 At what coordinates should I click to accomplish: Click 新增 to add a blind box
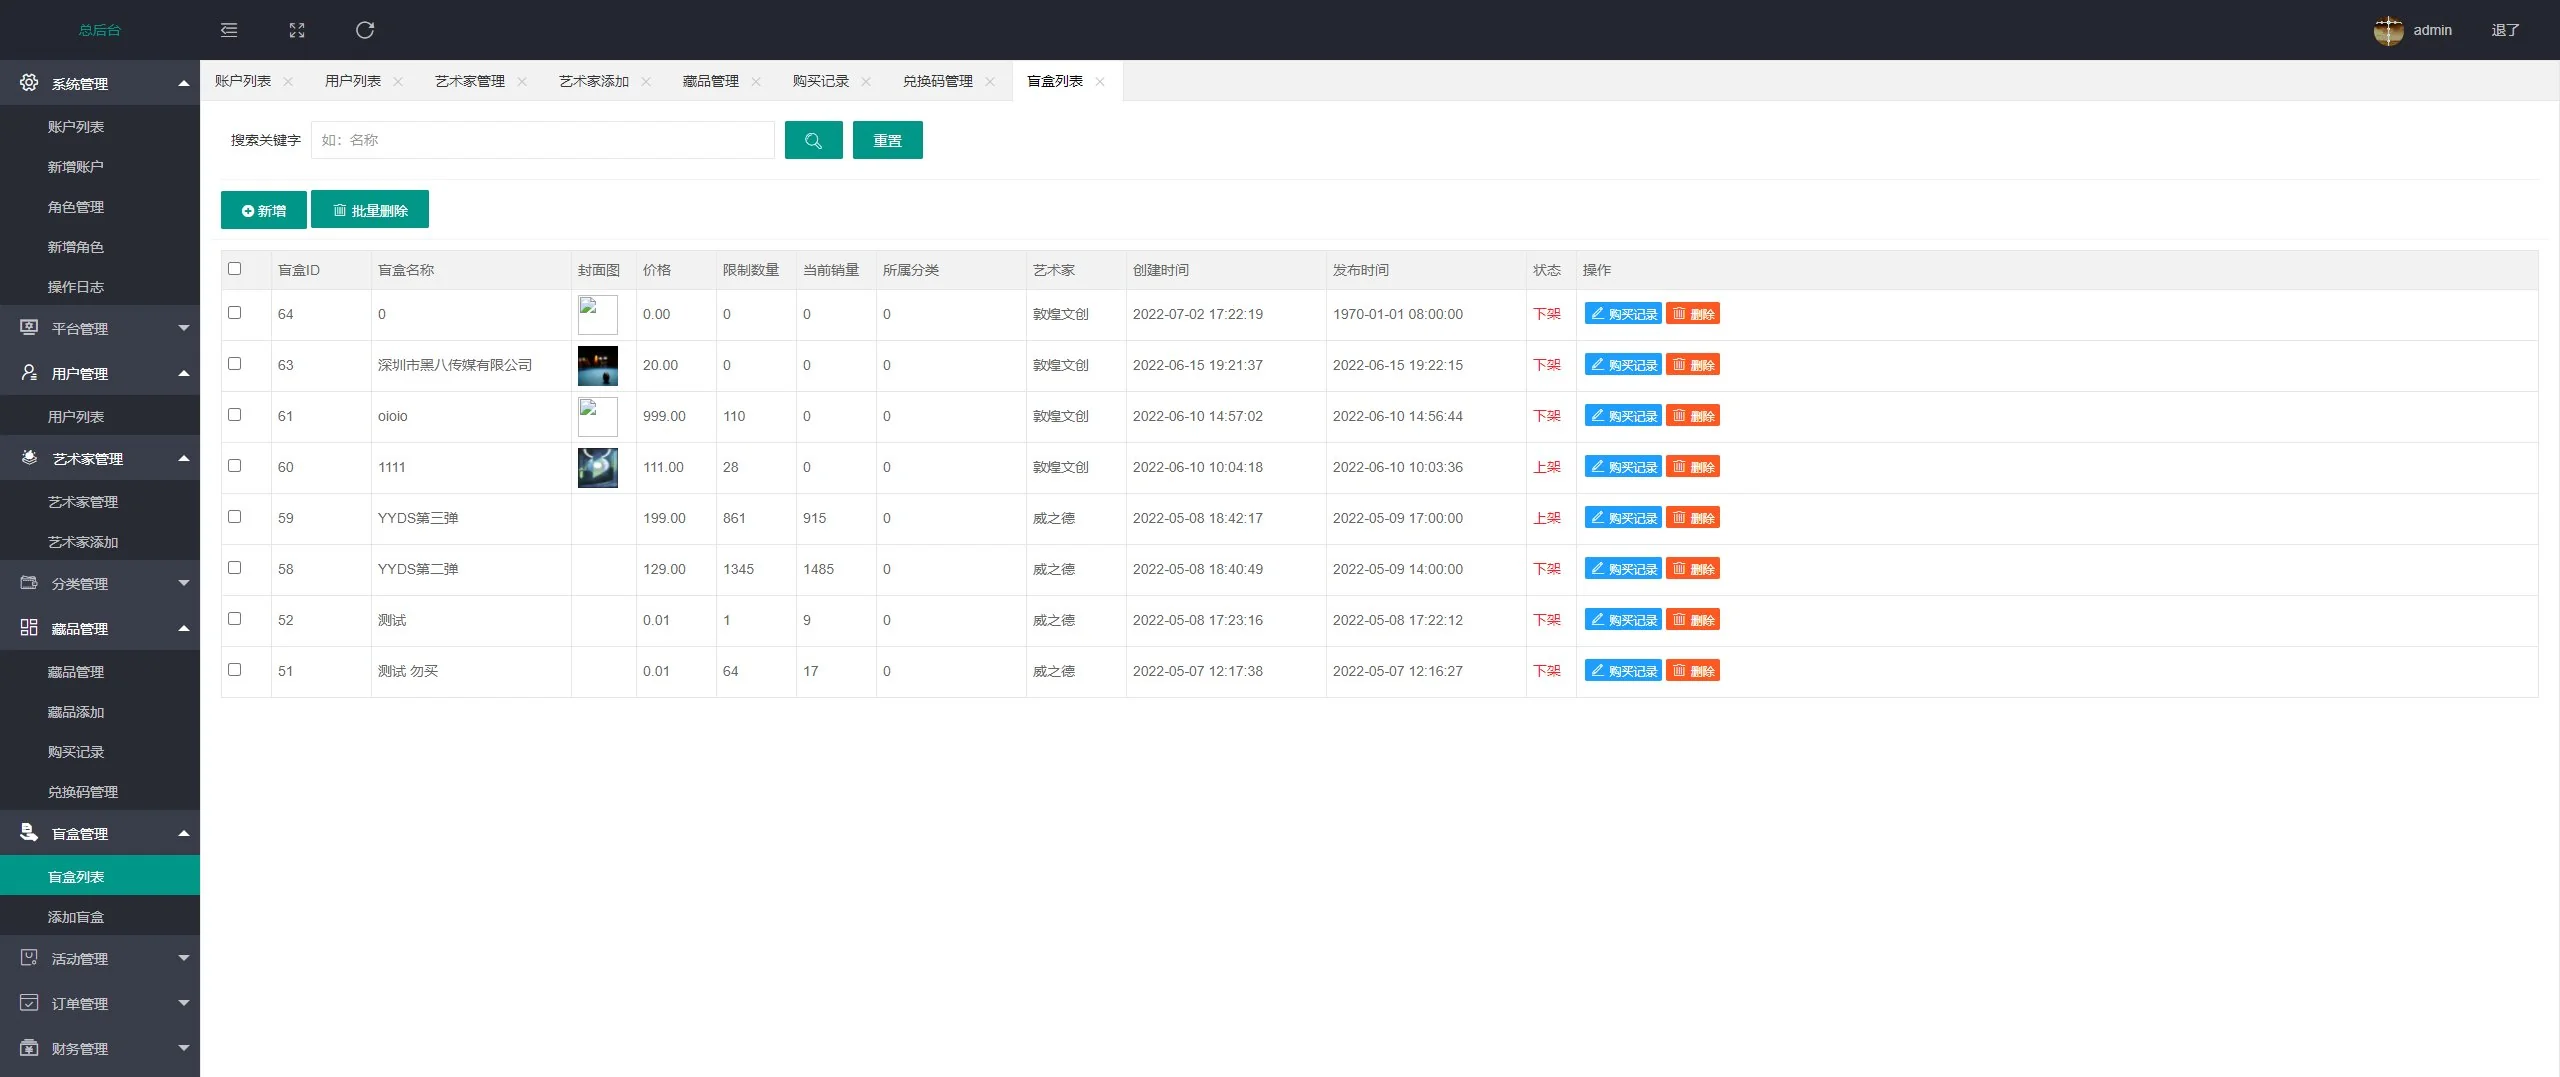tap(263, 210)
